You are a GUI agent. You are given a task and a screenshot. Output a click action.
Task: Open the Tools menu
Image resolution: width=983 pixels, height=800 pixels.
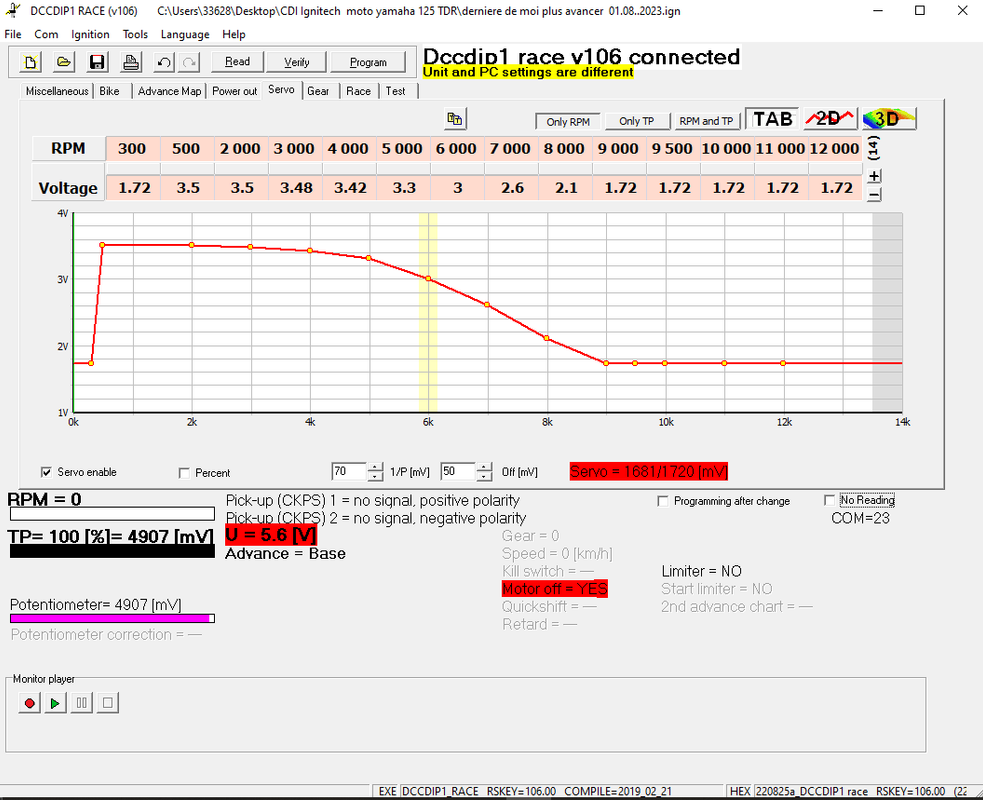(x=135, y=34)
